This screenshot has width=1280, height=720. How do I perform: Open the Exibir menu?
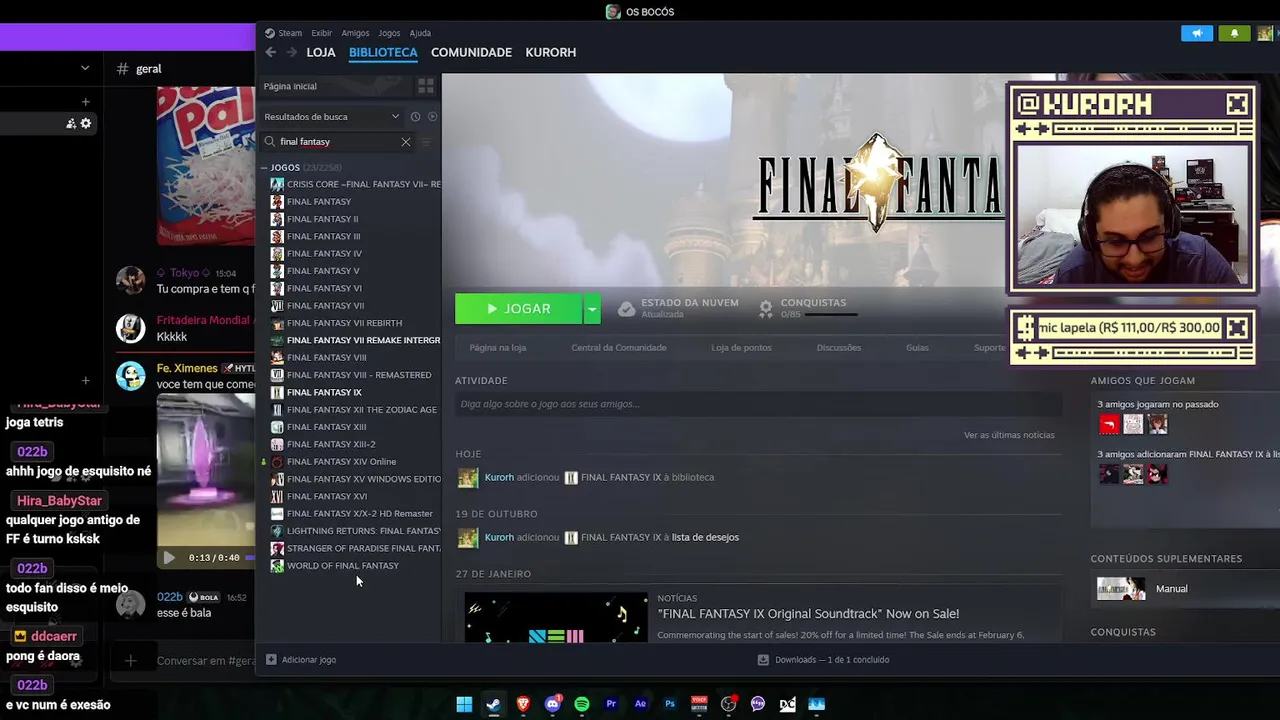click(321, 33)
